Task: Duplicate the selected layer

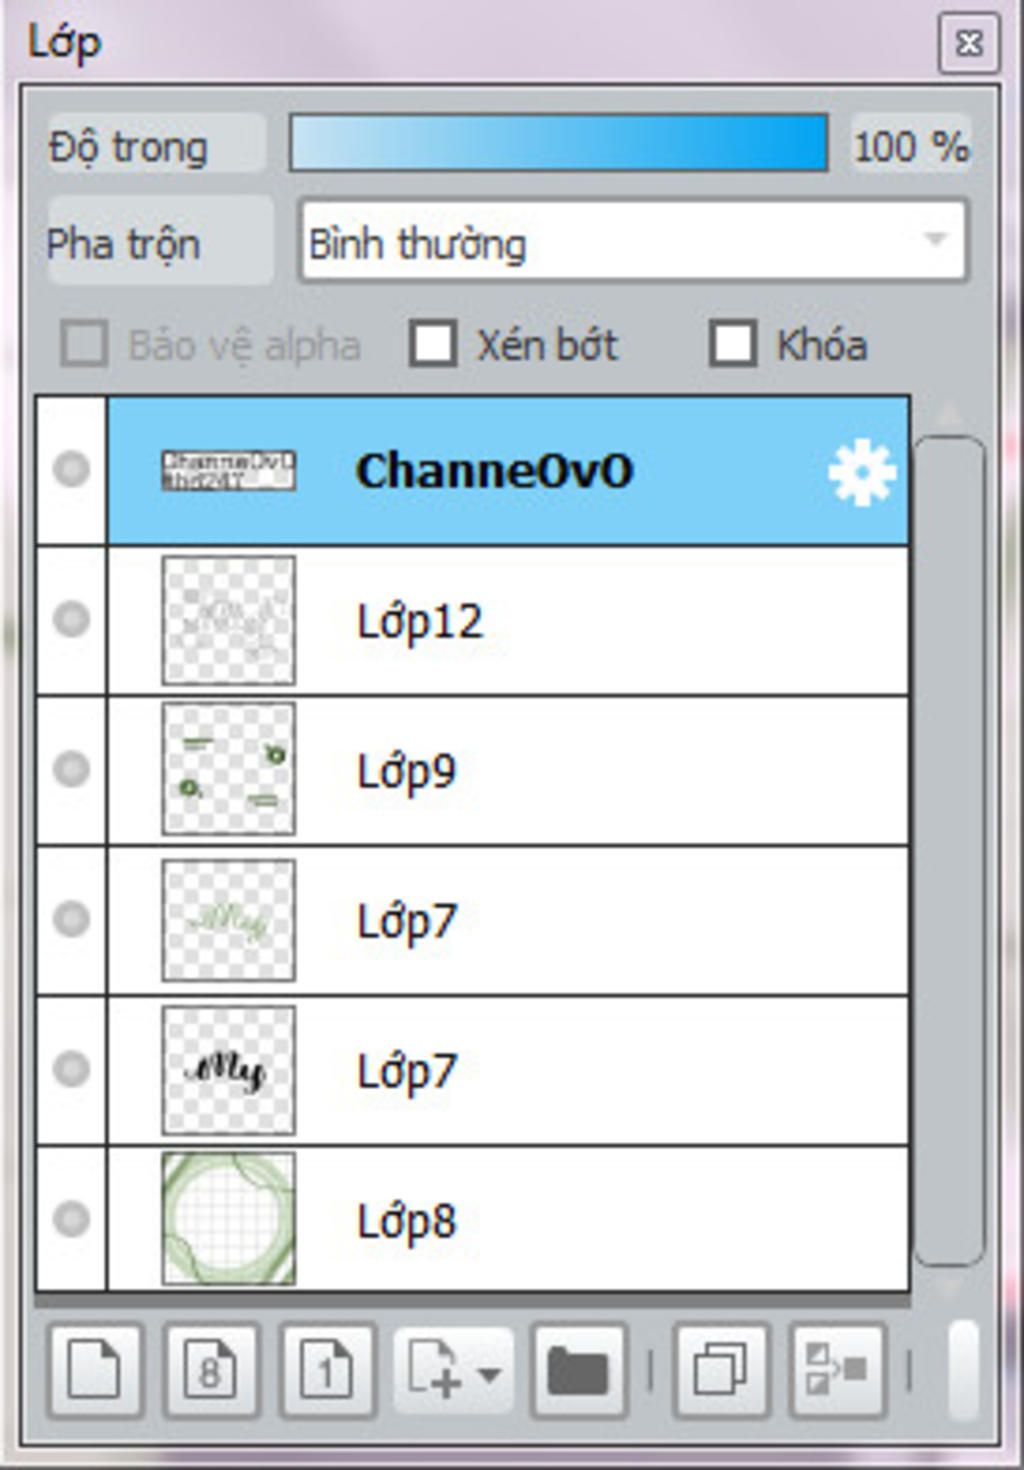Action: click(721, 1369)
